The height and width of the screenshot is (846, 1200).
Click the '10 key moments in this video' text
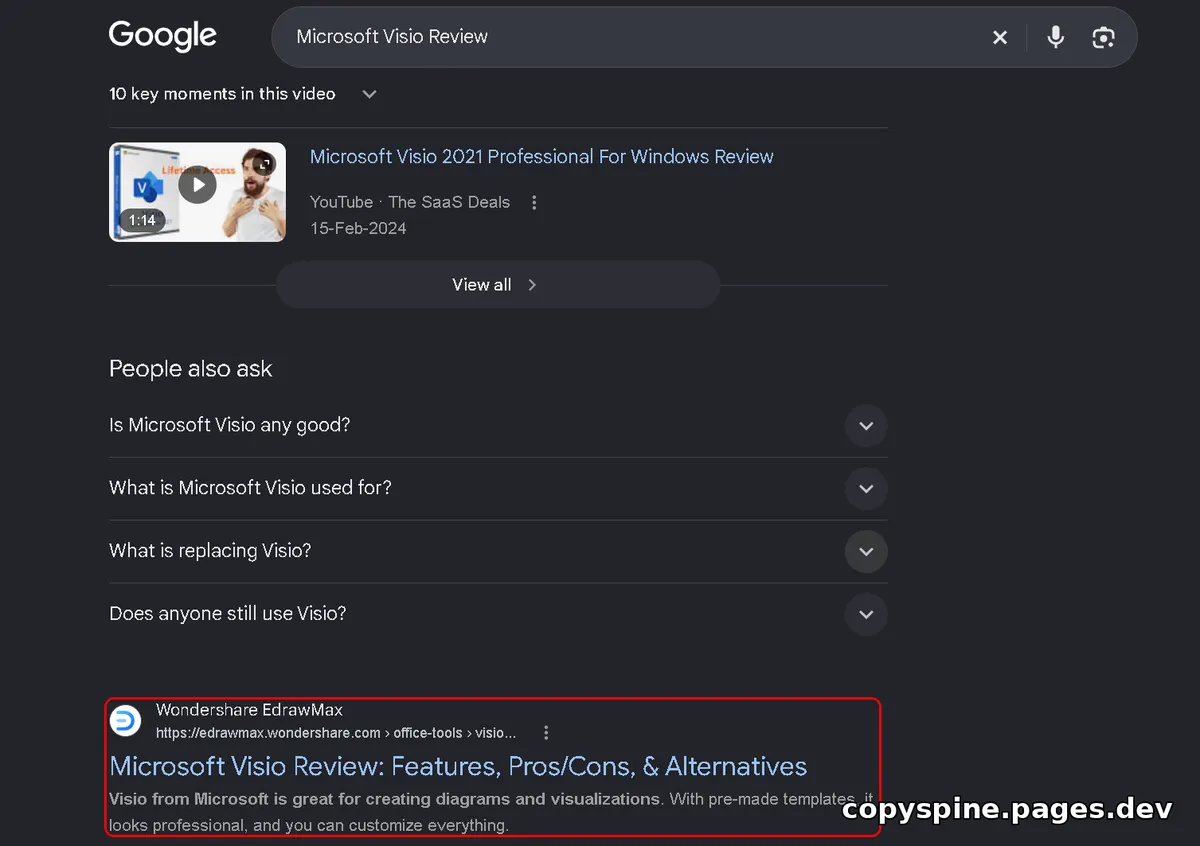click(222, 94)
